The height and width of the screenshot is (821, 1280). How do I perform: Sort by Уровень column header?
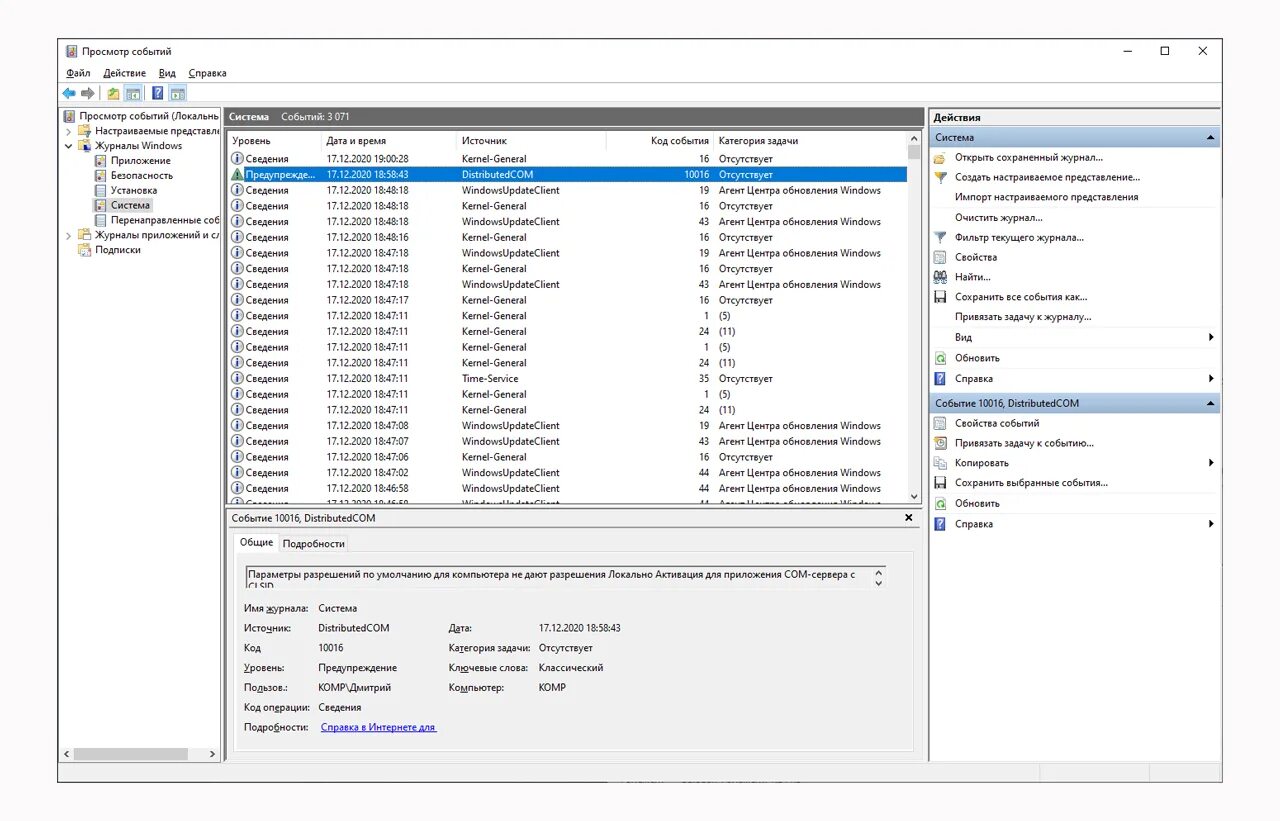pos(273,141)
